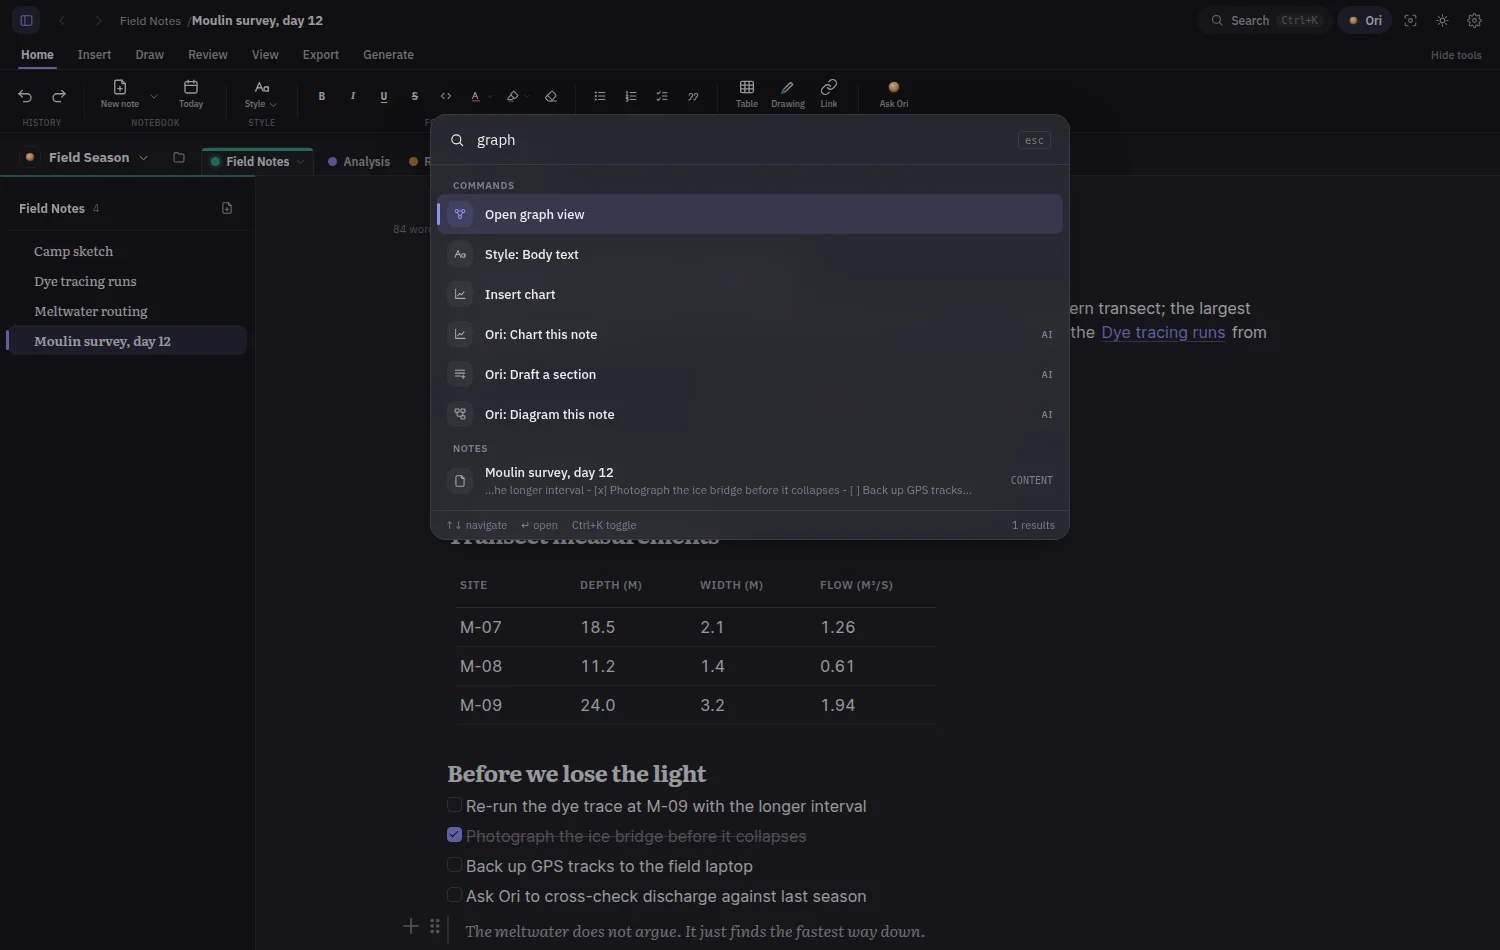Toggle the sidebar panel icon
This screenshot has width=1500, height=950.
(x=26, y=20)
